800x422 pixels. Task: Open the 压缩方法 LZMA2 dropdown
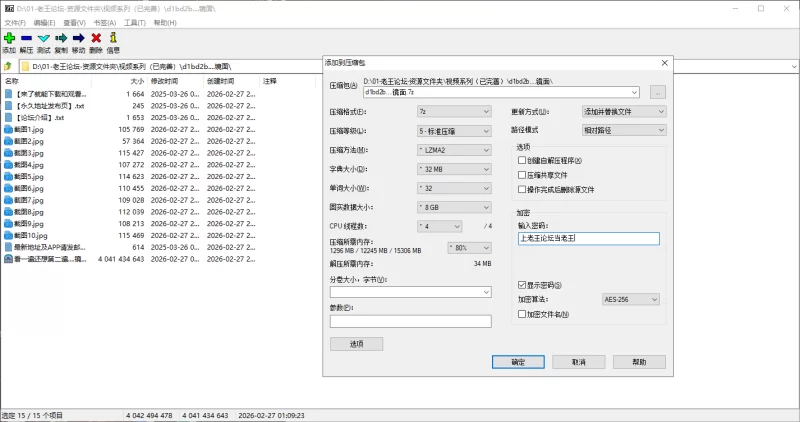point(454,150)
